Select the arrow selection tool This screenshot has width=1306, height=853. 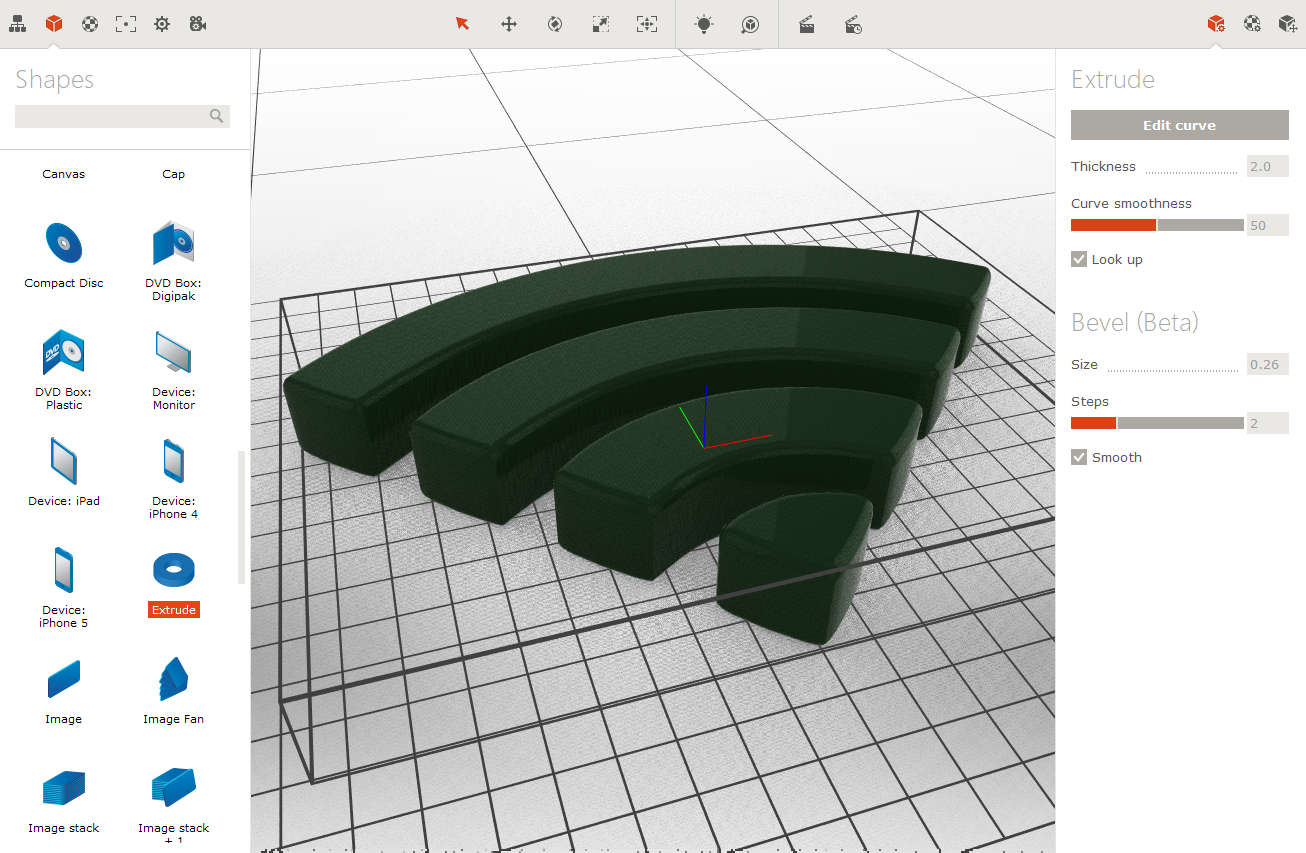462,23
